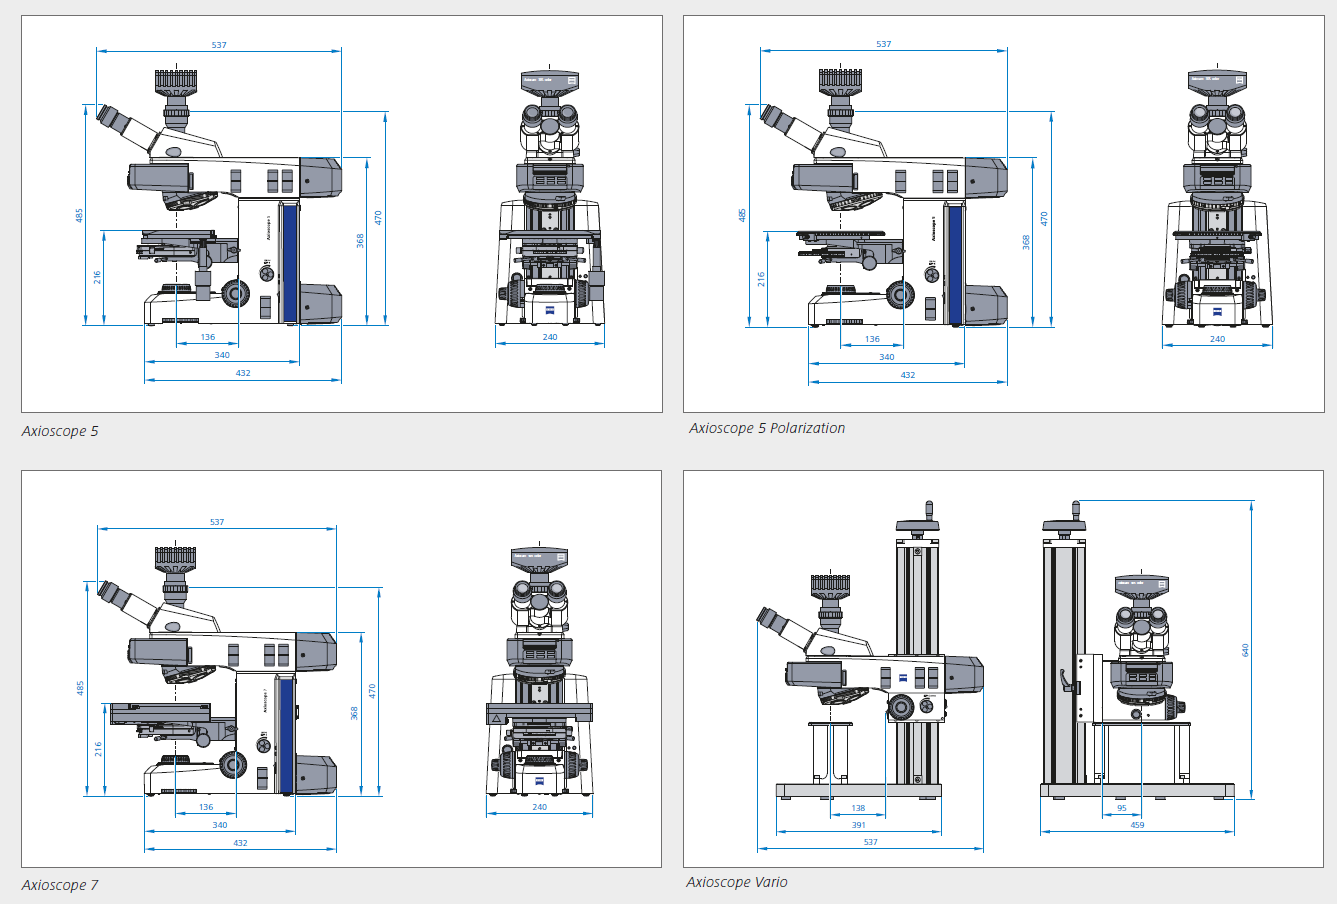
Task: Click the 640 height dimension in the Vario drawing
Action: pos(1245,650)
